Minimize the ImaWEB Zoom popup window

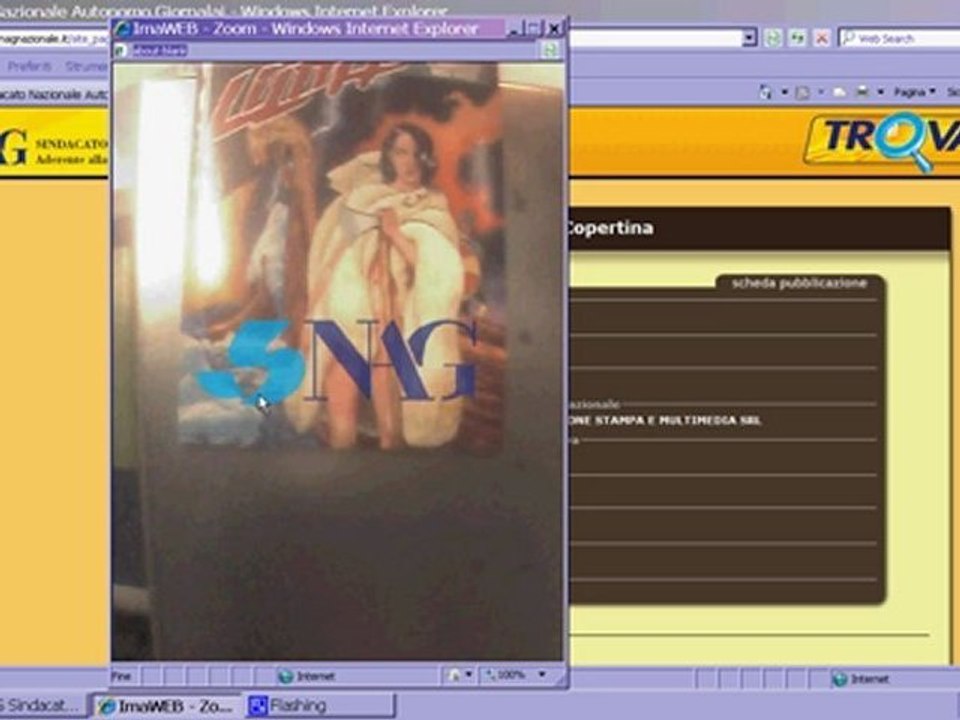click(515, 28)
